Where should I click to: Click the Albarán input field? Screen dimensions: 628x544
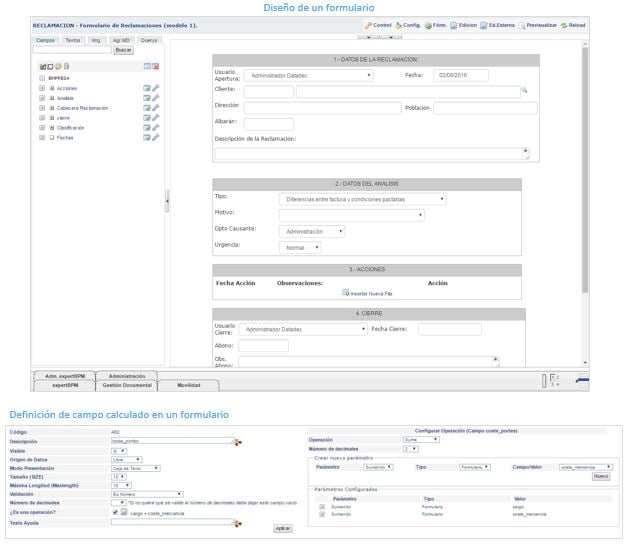[269, 124]
